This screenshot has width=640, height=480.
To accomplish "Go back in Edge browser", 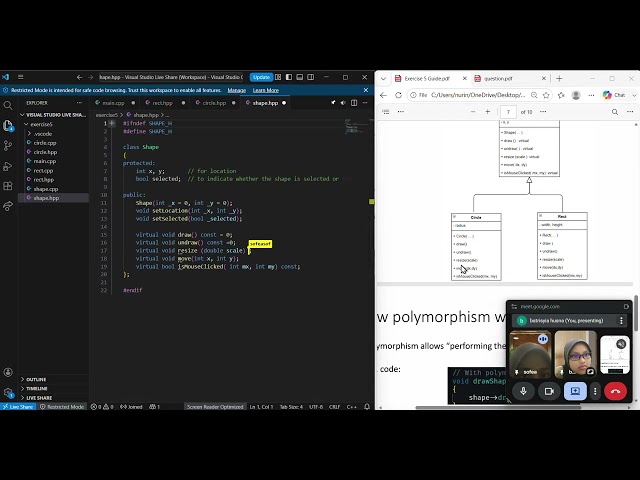I will (383, 95).
